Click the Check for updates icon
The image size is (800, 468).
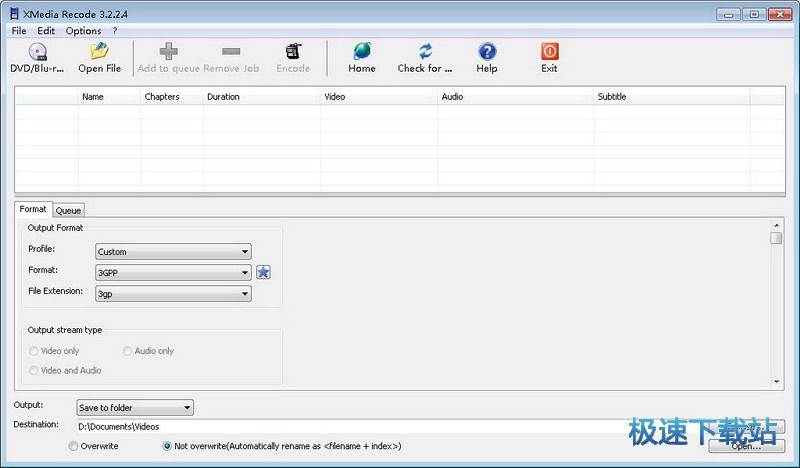point(425,51)
